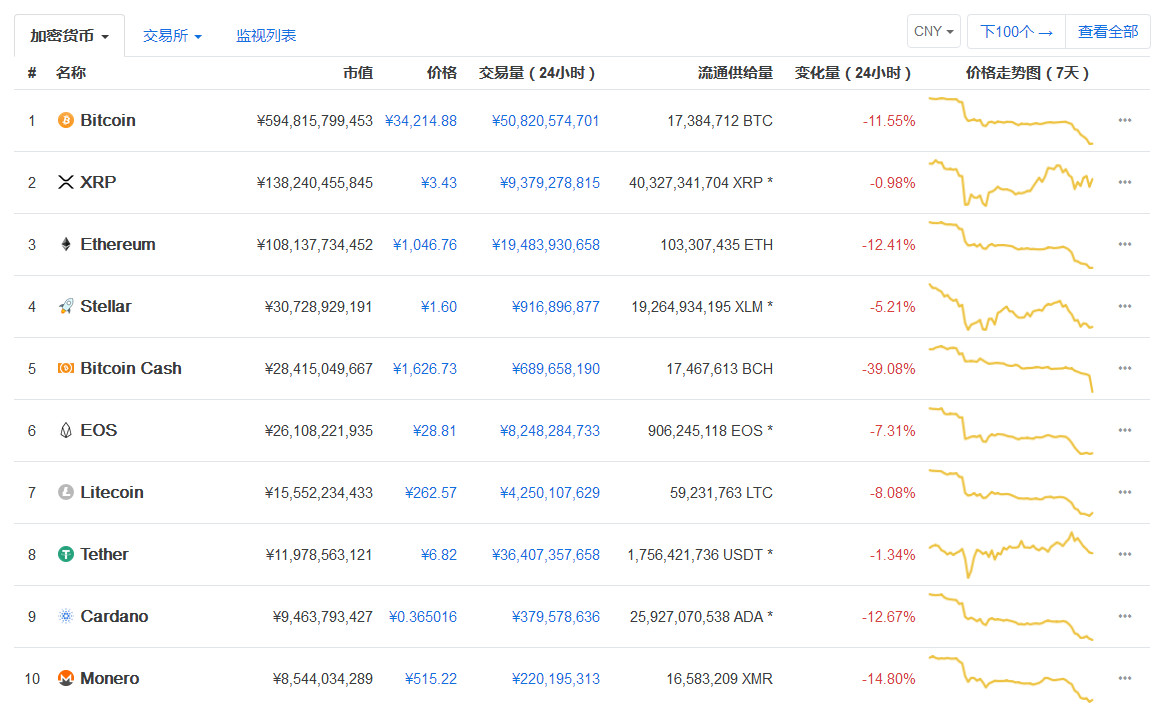Open the Cardano name link
The image size is (1161, 705).
(114, 616)
